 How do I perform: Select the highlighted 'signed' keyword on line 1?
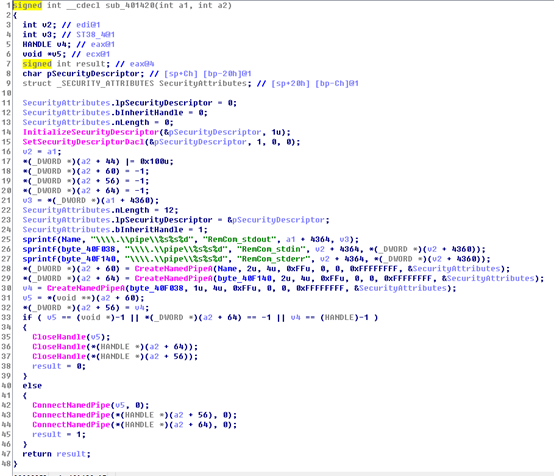point(27,6)
